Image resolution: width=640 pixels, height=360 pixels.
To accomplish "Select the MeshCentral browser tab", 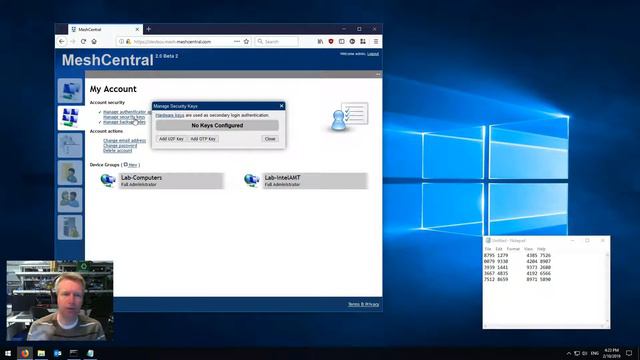I will click(x=104, y=29).
